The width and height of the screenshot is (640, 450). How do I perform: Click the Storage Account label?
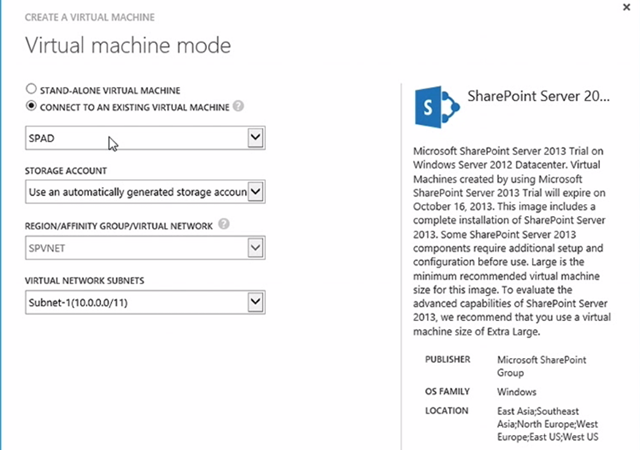click(x=66, y=171)
